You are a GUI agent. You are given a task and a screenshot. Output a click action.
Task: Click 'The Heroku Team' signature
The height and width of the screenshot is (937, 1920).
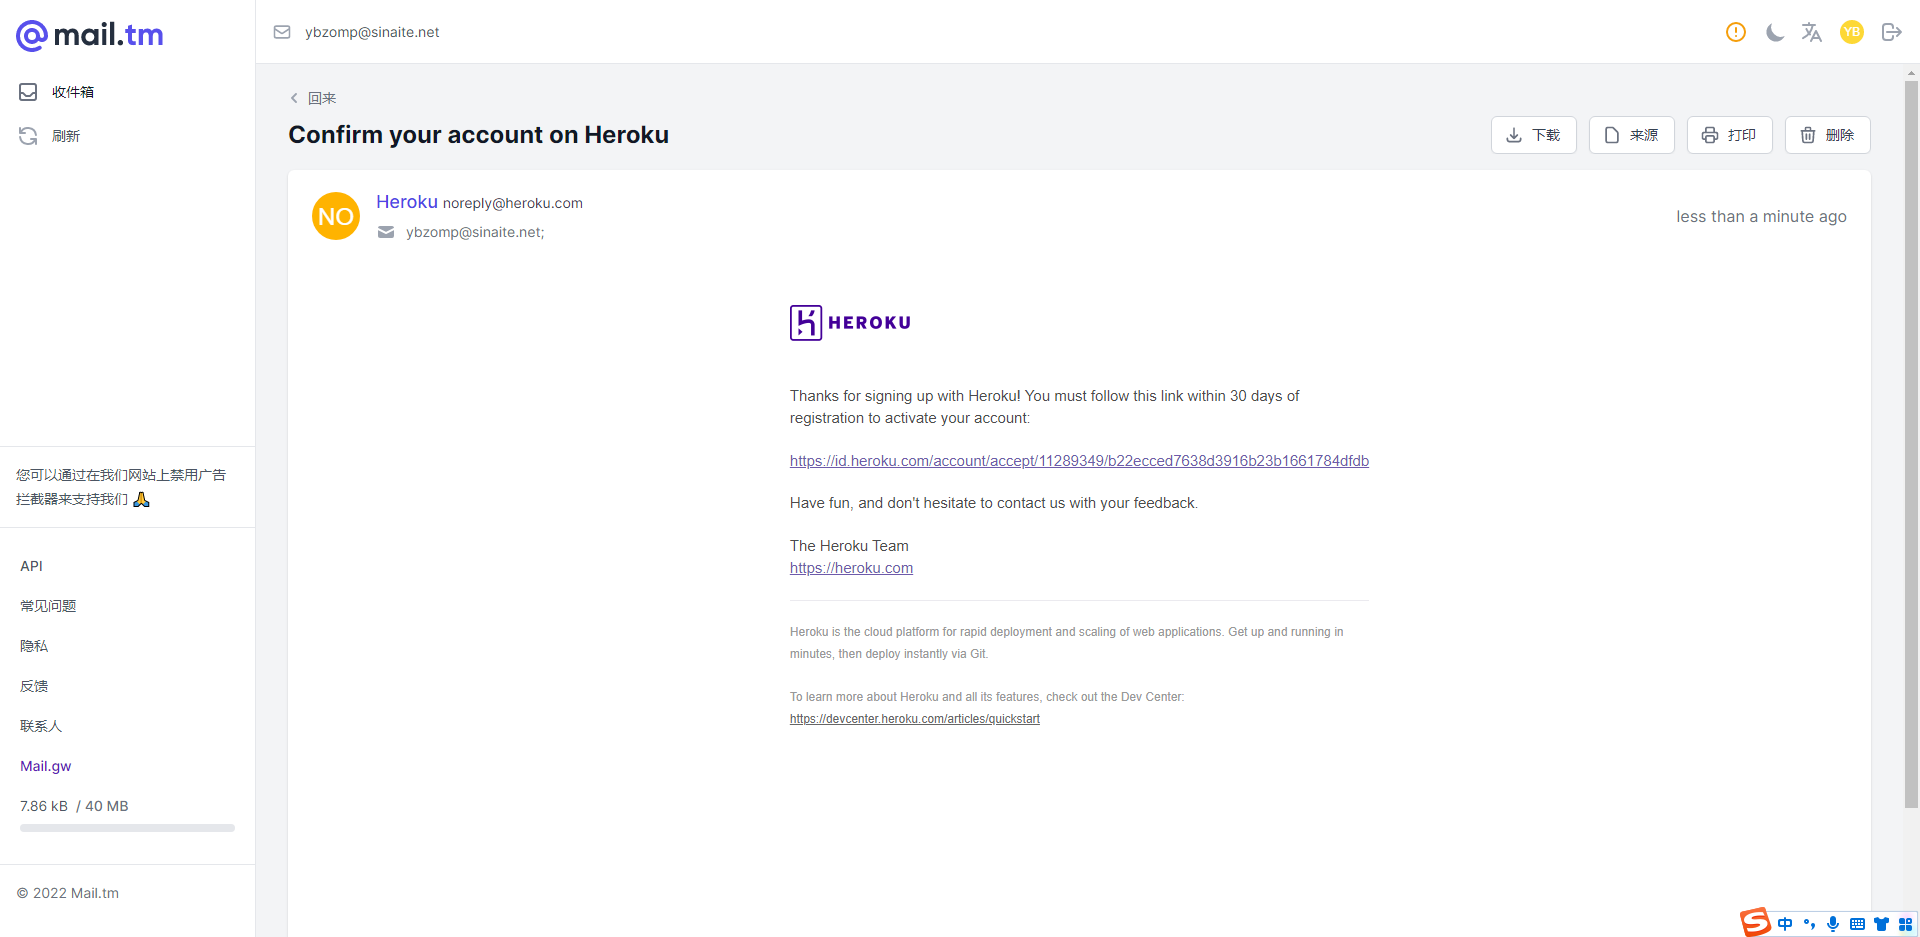coord(849,546)
